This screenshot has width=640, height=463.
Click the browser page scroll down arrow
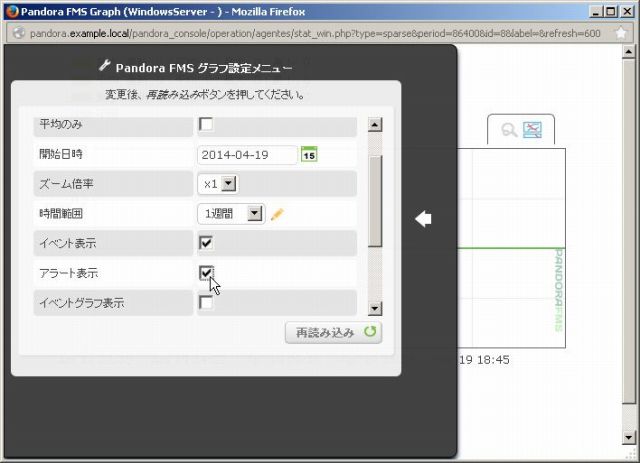pyautogui.click(x=629, y=438)
